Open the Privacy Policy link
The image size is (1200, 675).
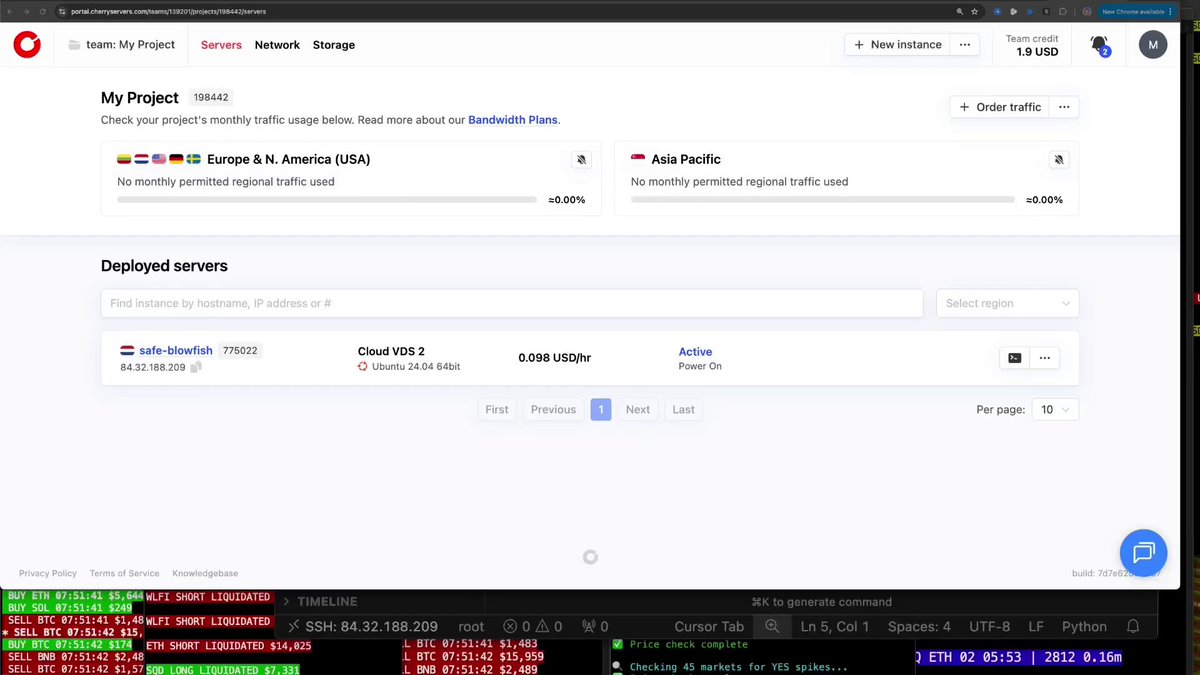tap(48, 574)
